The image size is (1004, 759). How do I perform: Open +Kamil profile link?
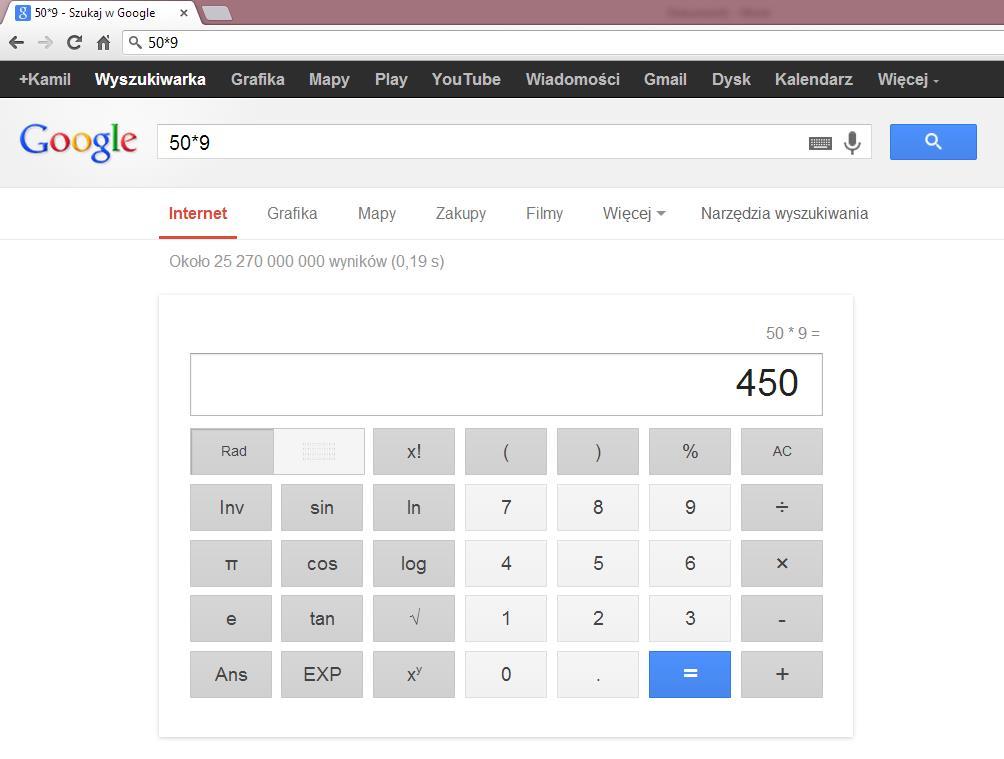point(45,79)
